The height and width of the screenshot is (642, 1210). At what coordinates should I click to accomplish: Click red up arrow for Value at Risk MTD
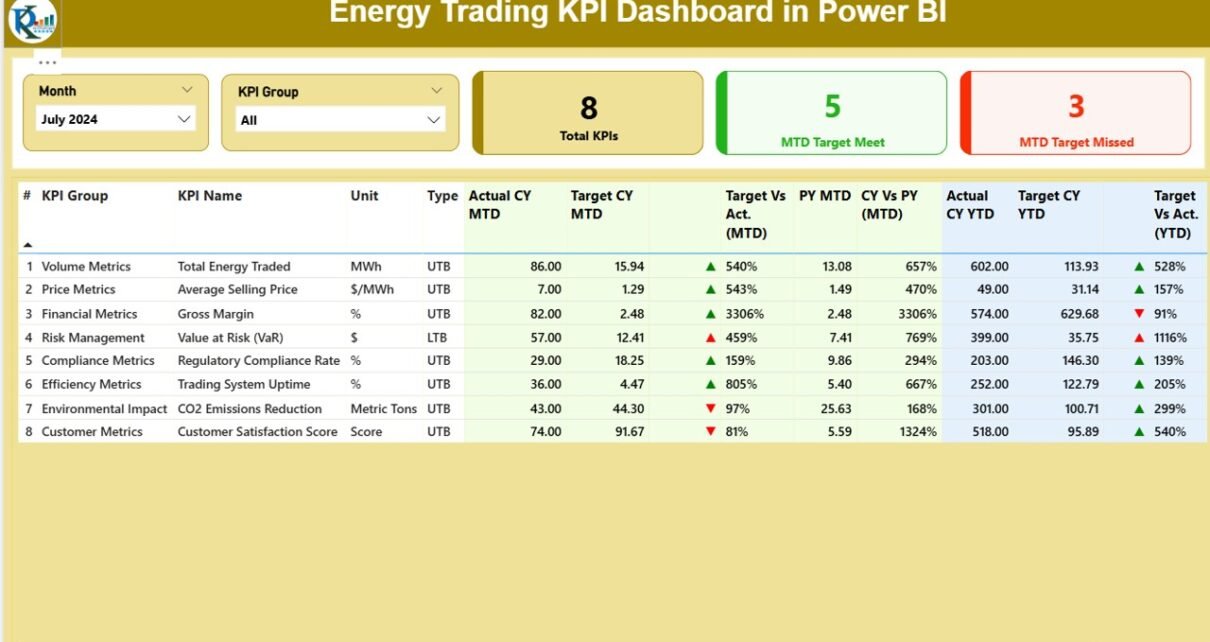710,338
